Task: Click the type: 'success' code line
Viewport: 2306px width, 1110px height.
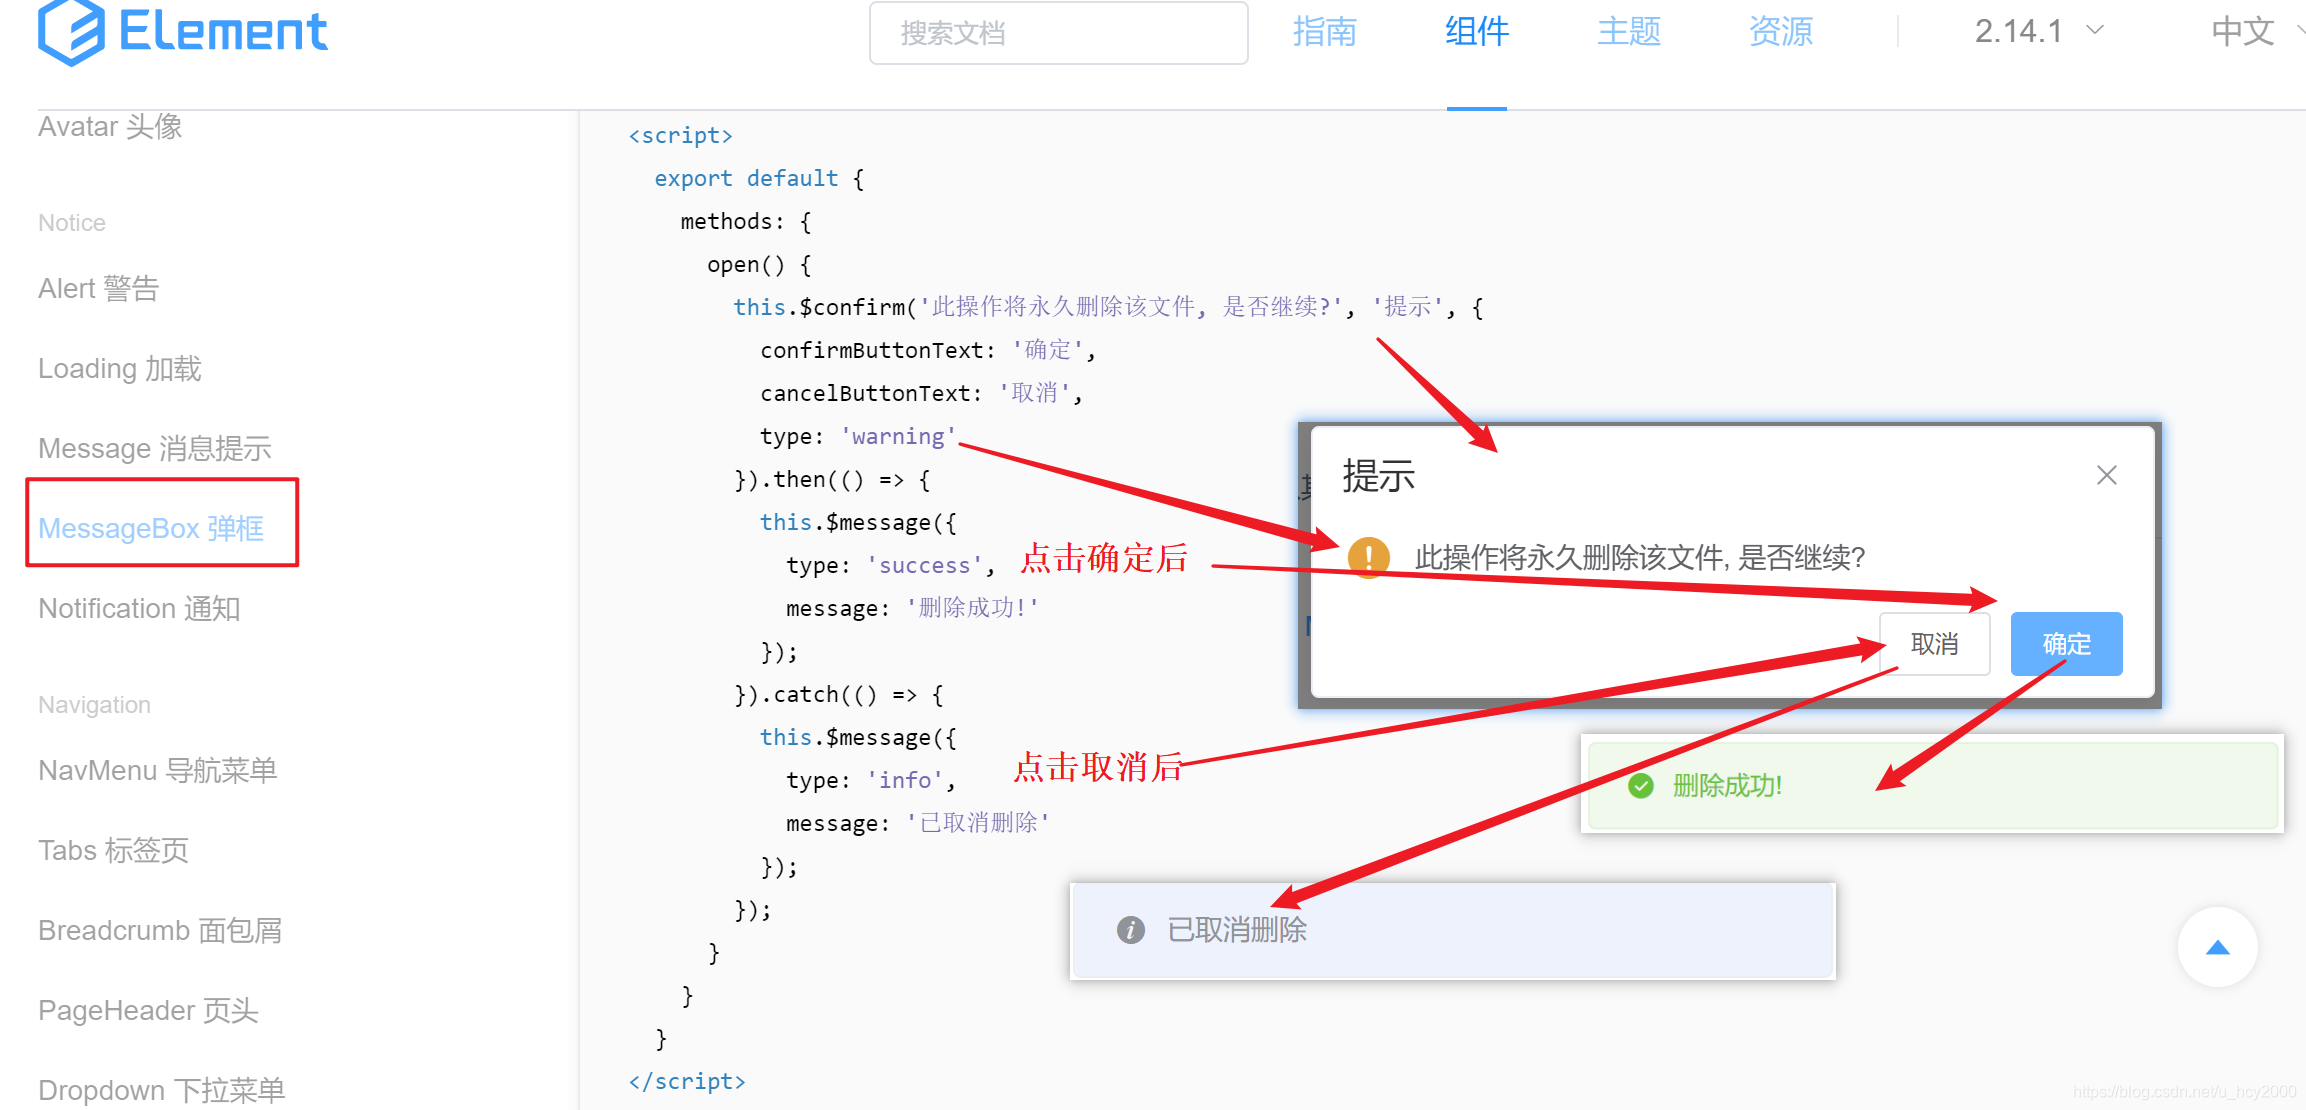Action: [x=891, y=565]
